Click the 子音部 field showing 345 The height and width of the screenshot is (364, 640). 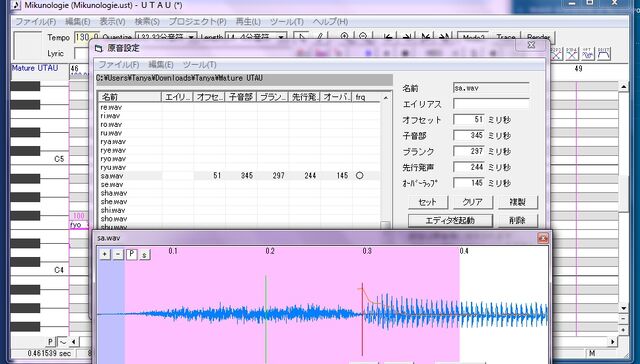[x=469, y=135]
